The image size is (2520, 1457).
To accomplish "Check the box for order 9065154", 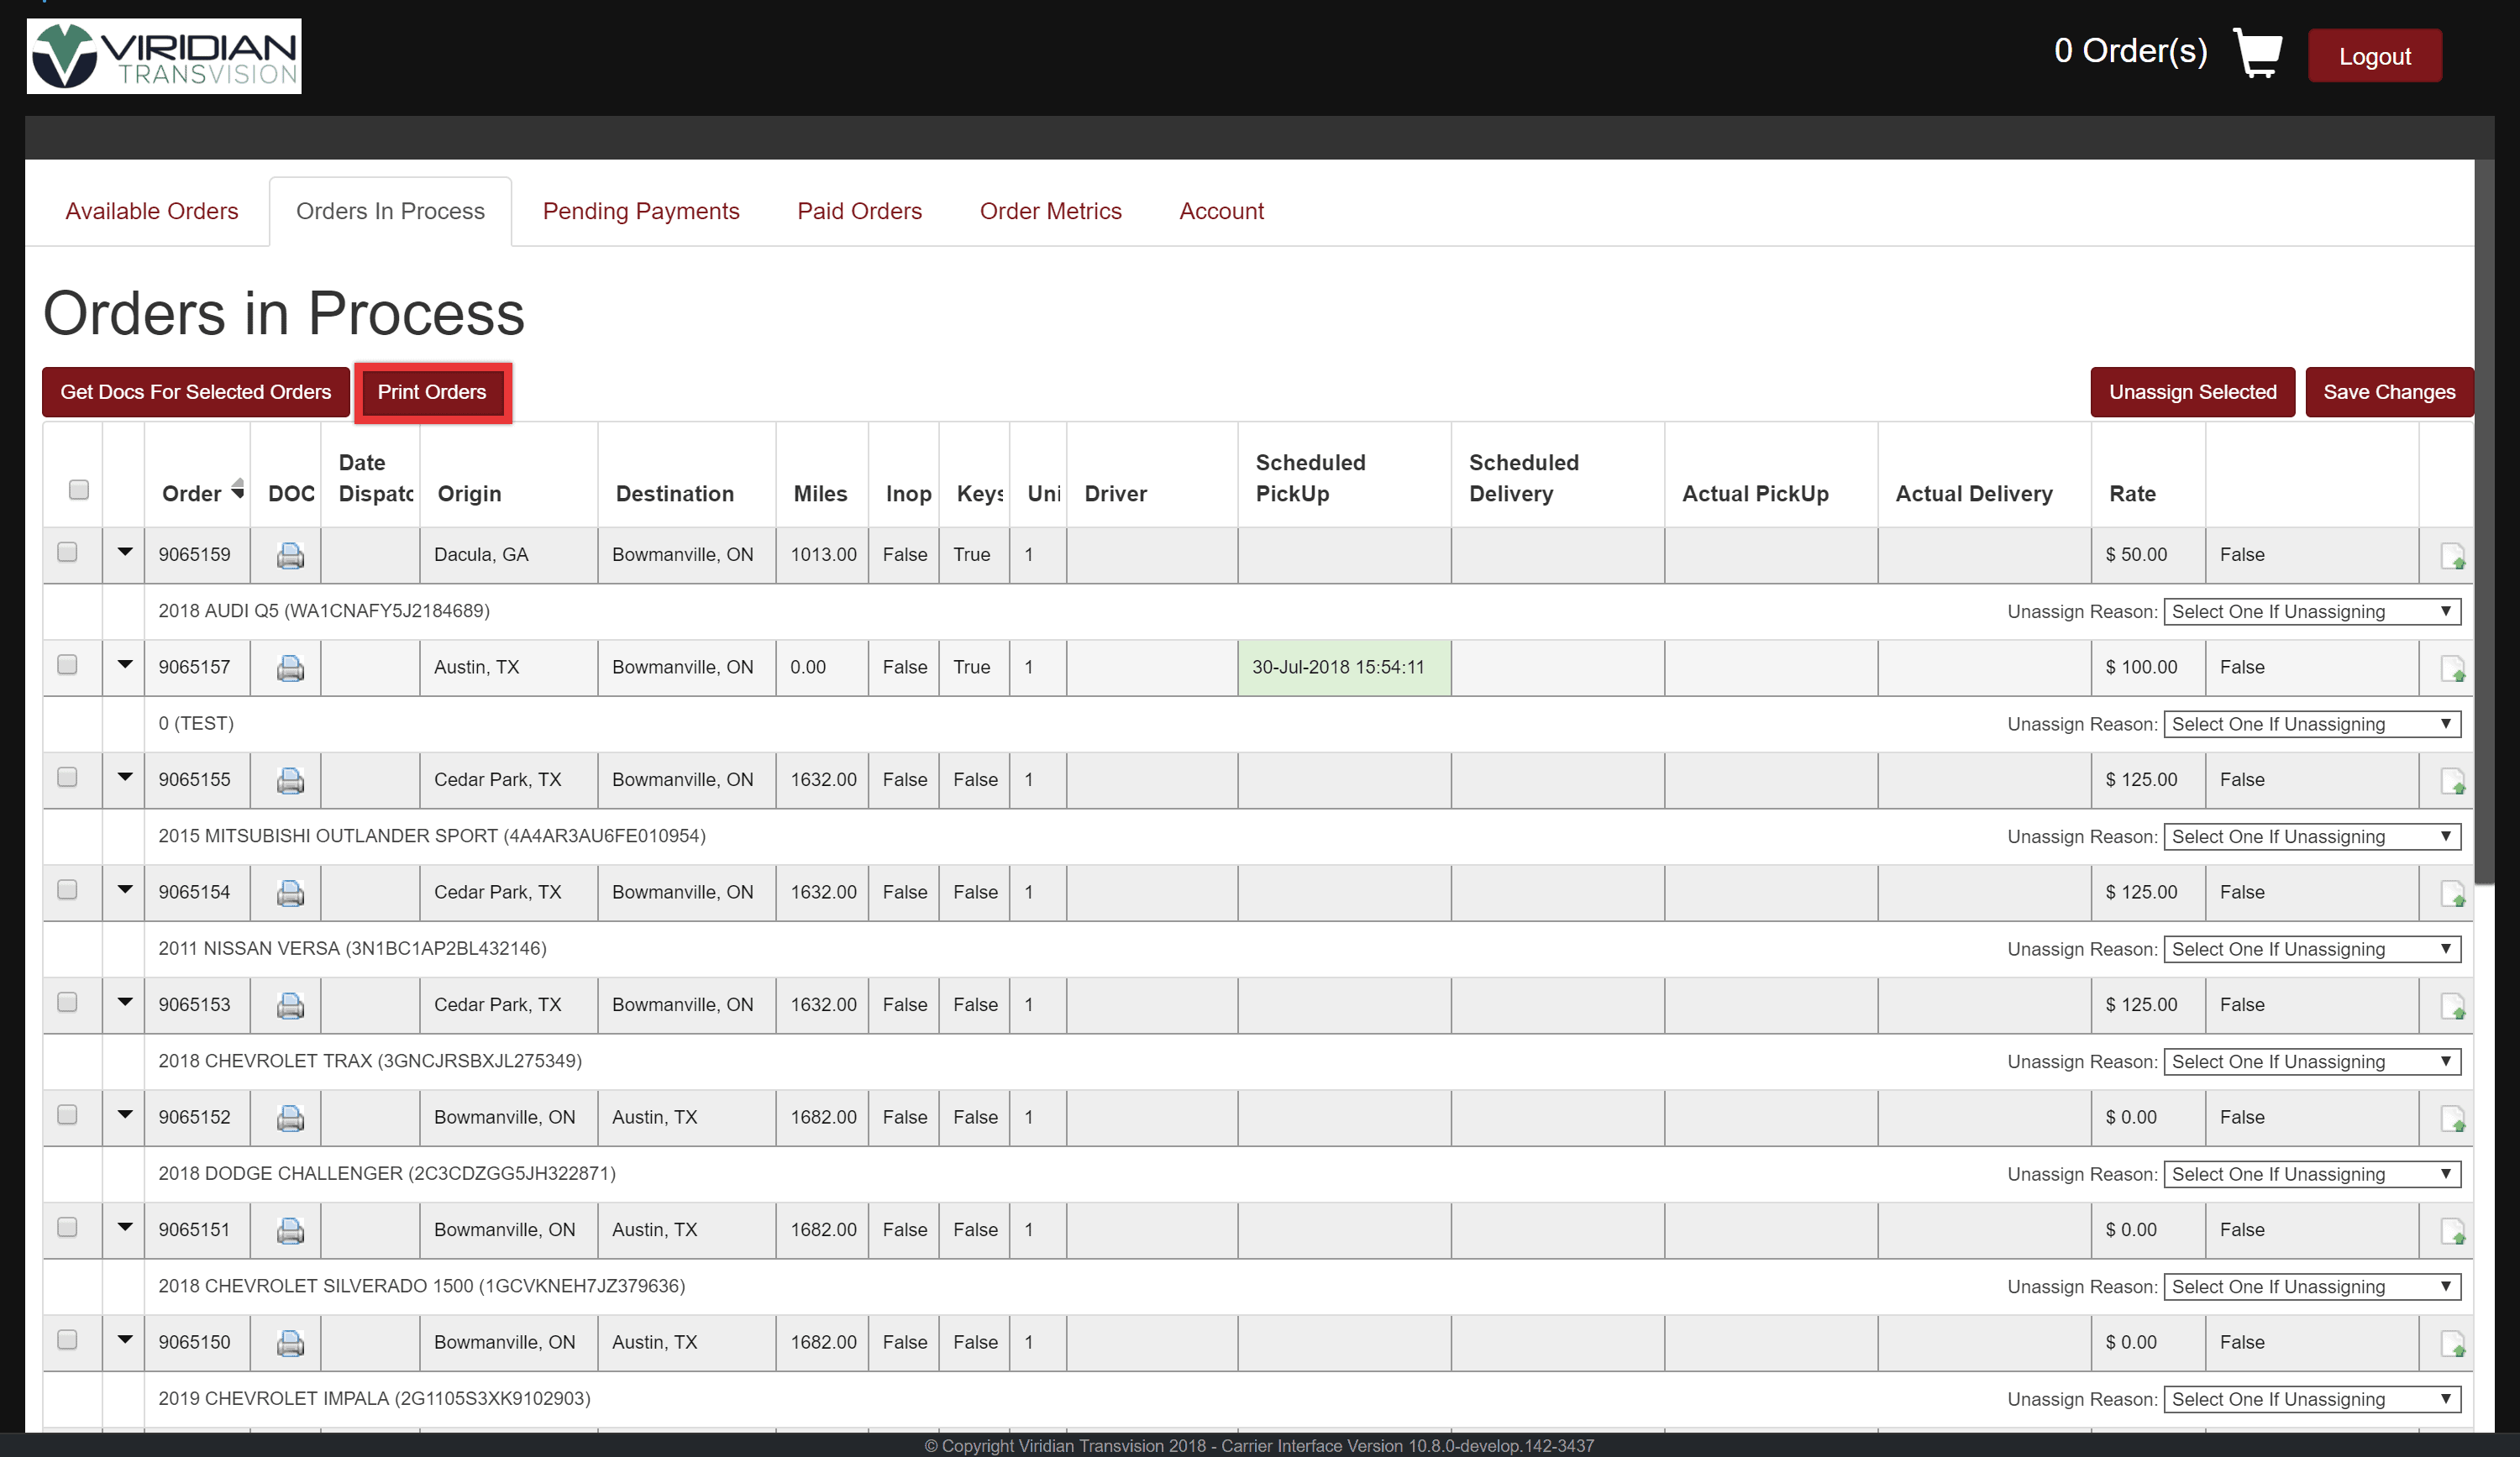I will pos(67,889).
